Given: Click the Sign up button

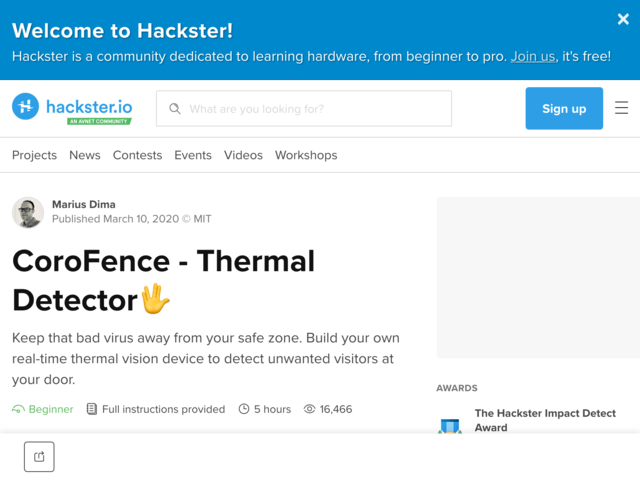Looking at the screenshot, I should click(x=564, y=108).
